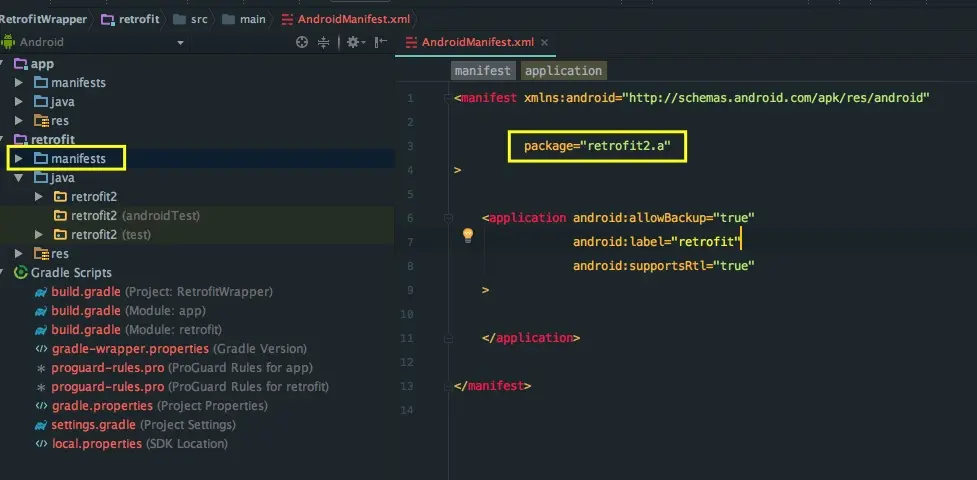Click the res folder icon under retrofit

click(x=41, y=254)
